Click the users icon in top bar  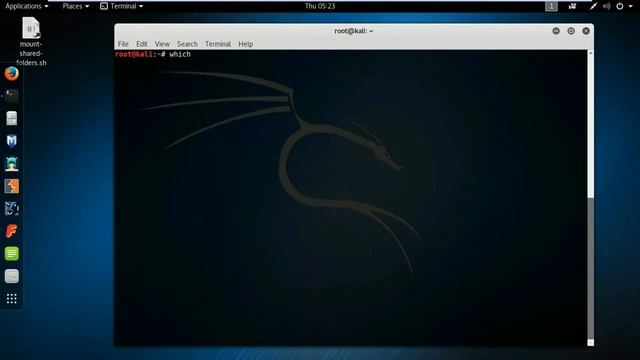pos(572,6)
